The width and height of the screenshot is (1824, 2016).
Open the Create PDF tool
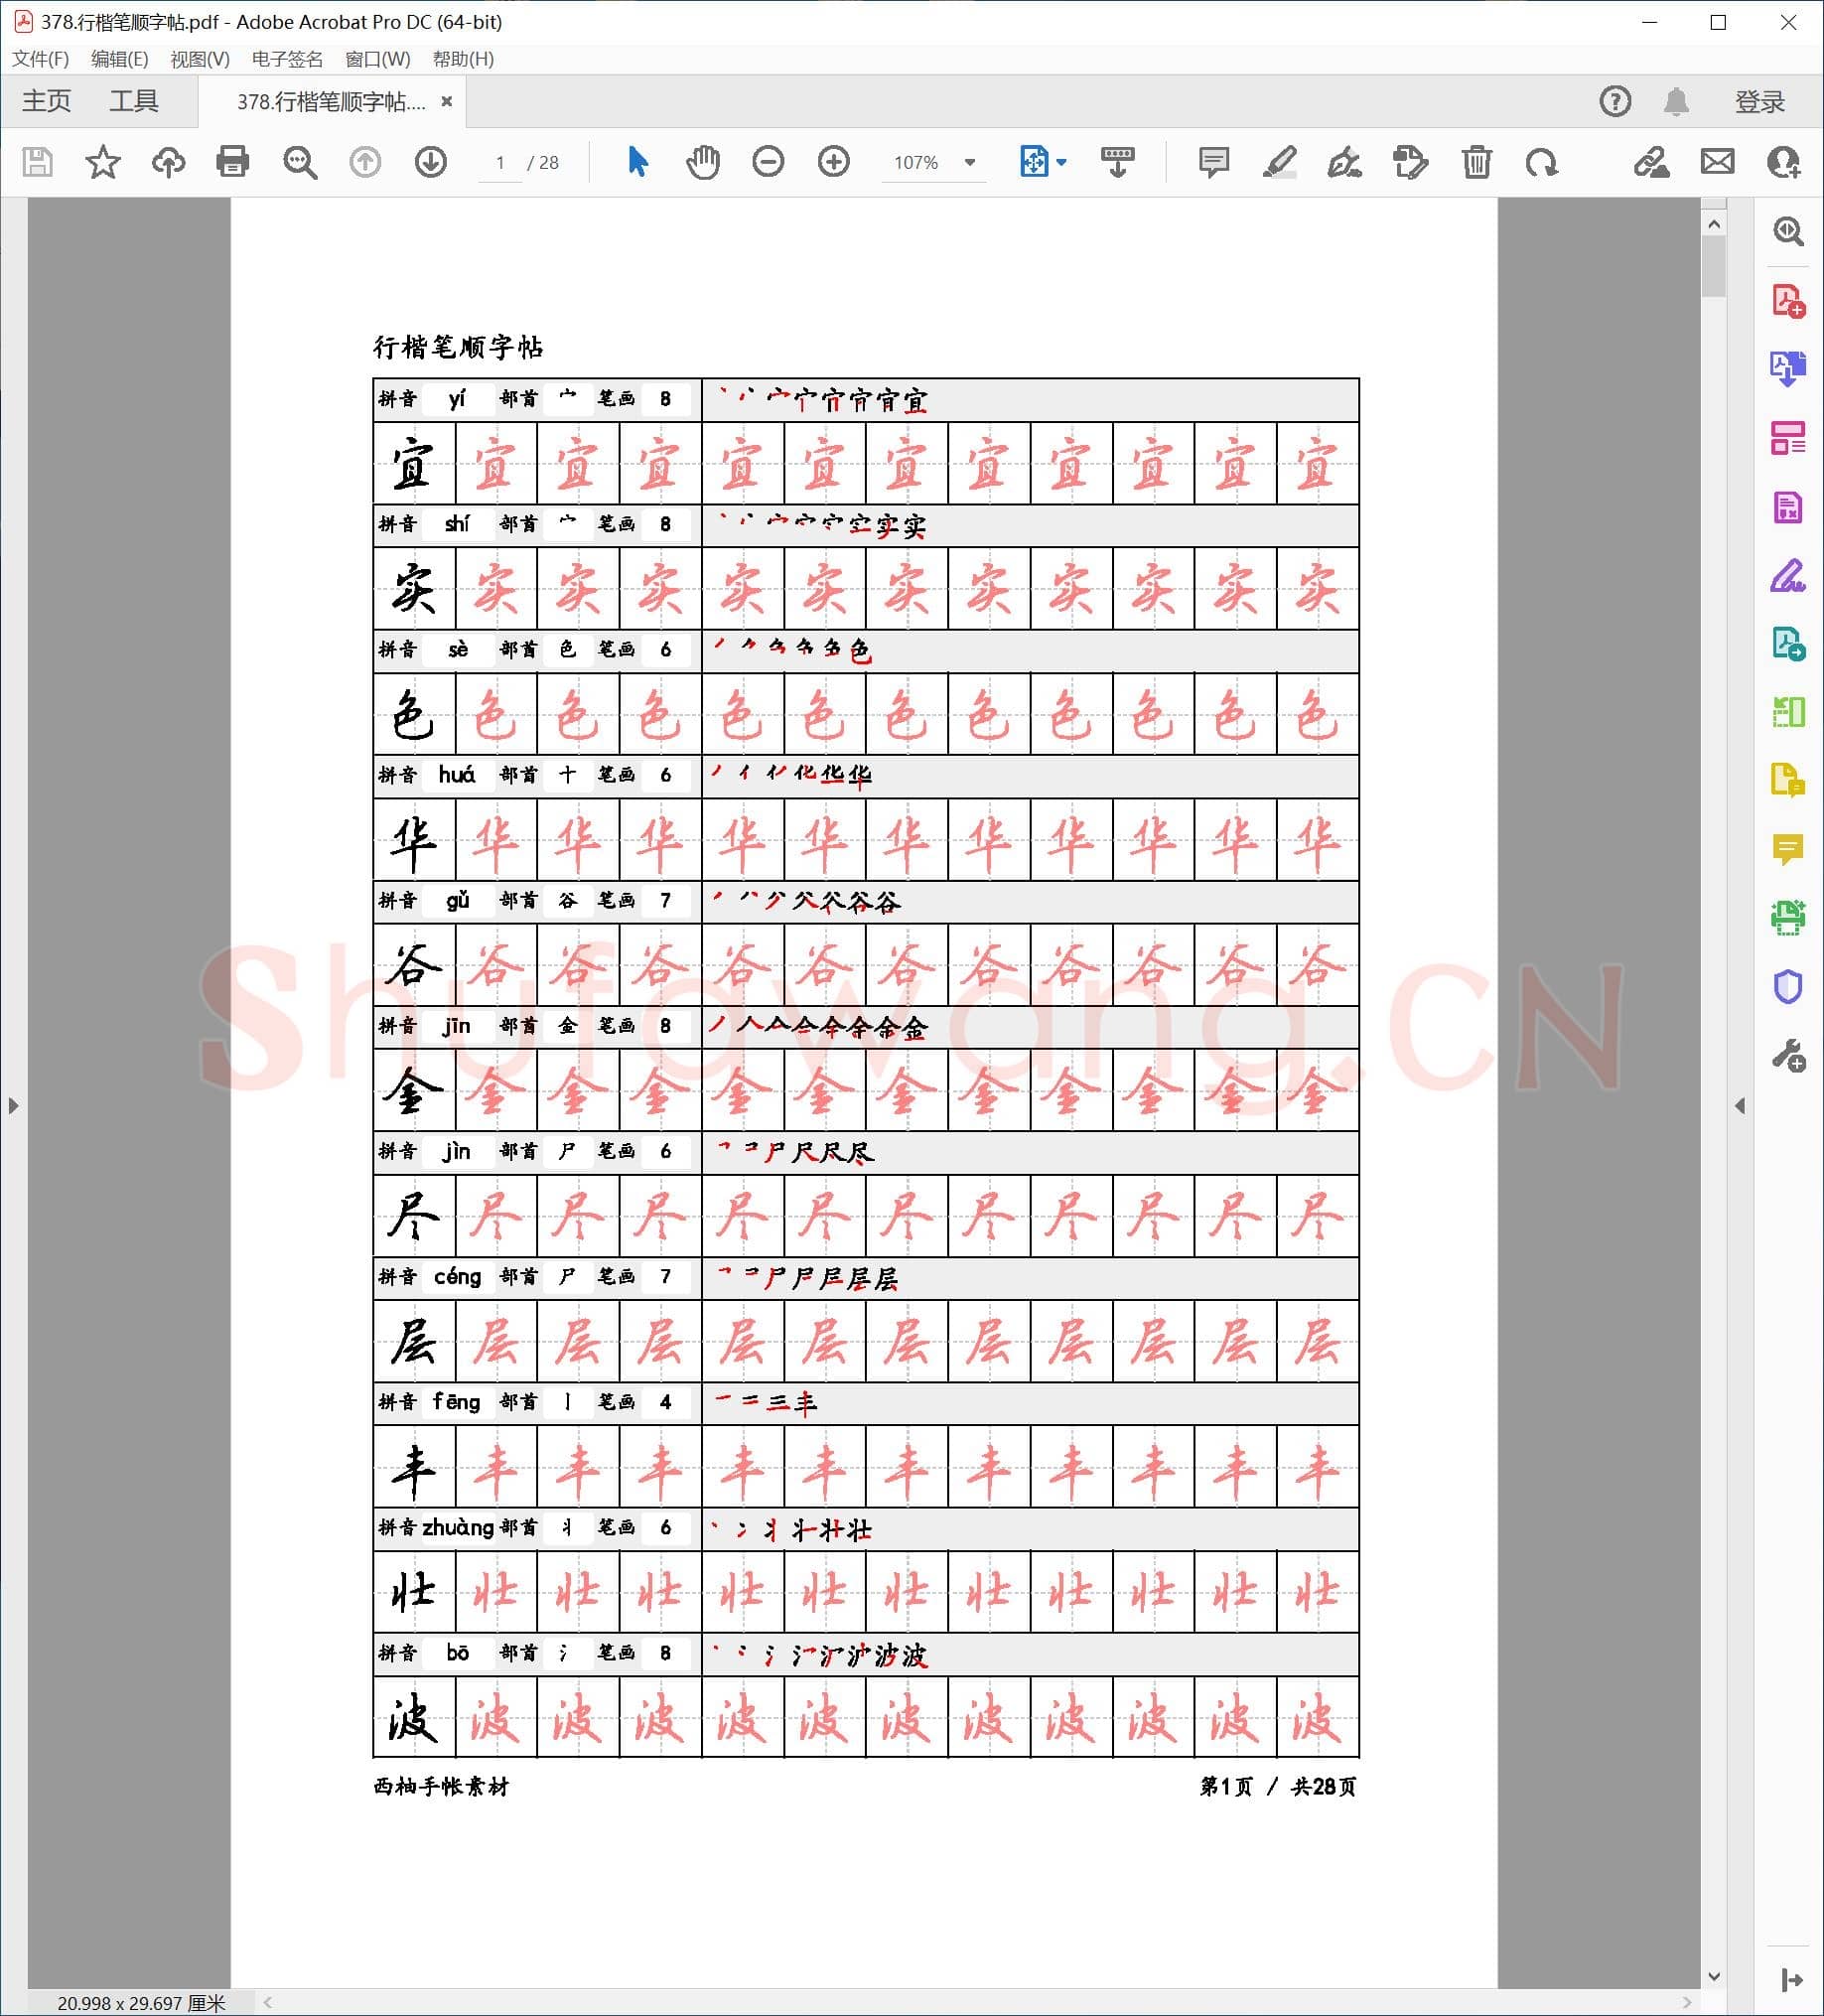click(1789, 299)
